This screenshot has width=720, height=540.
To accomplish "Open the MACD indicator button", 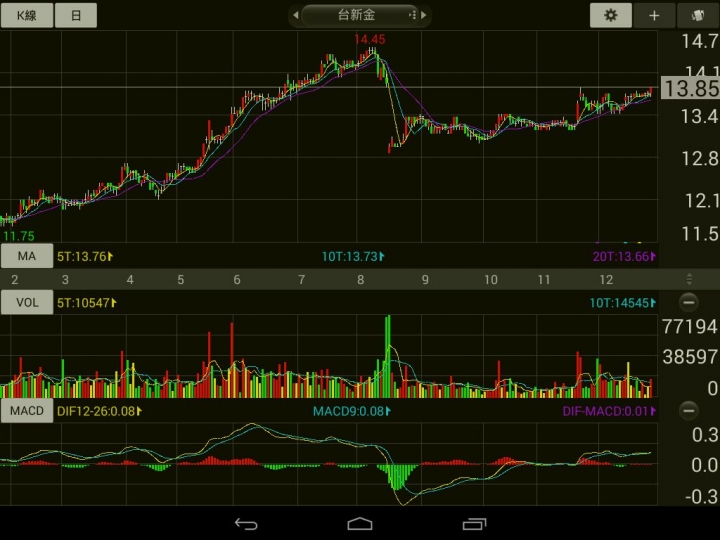I will (27, 410).
